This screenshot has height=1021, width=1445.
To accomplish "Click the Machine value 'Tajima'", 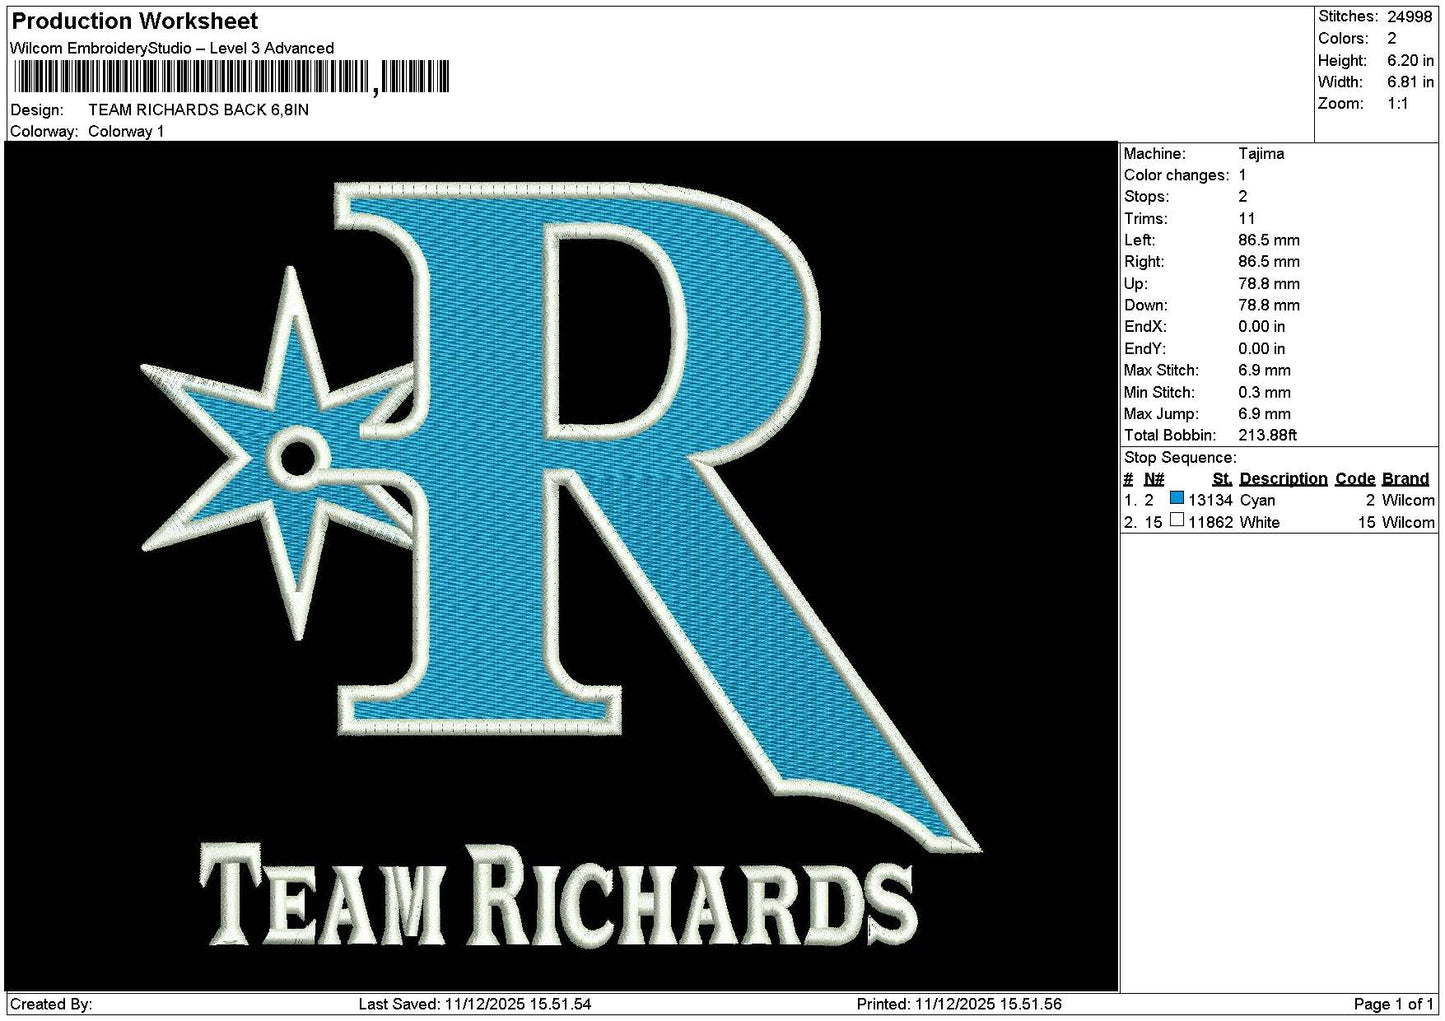I will click(x=1261, y=154).
